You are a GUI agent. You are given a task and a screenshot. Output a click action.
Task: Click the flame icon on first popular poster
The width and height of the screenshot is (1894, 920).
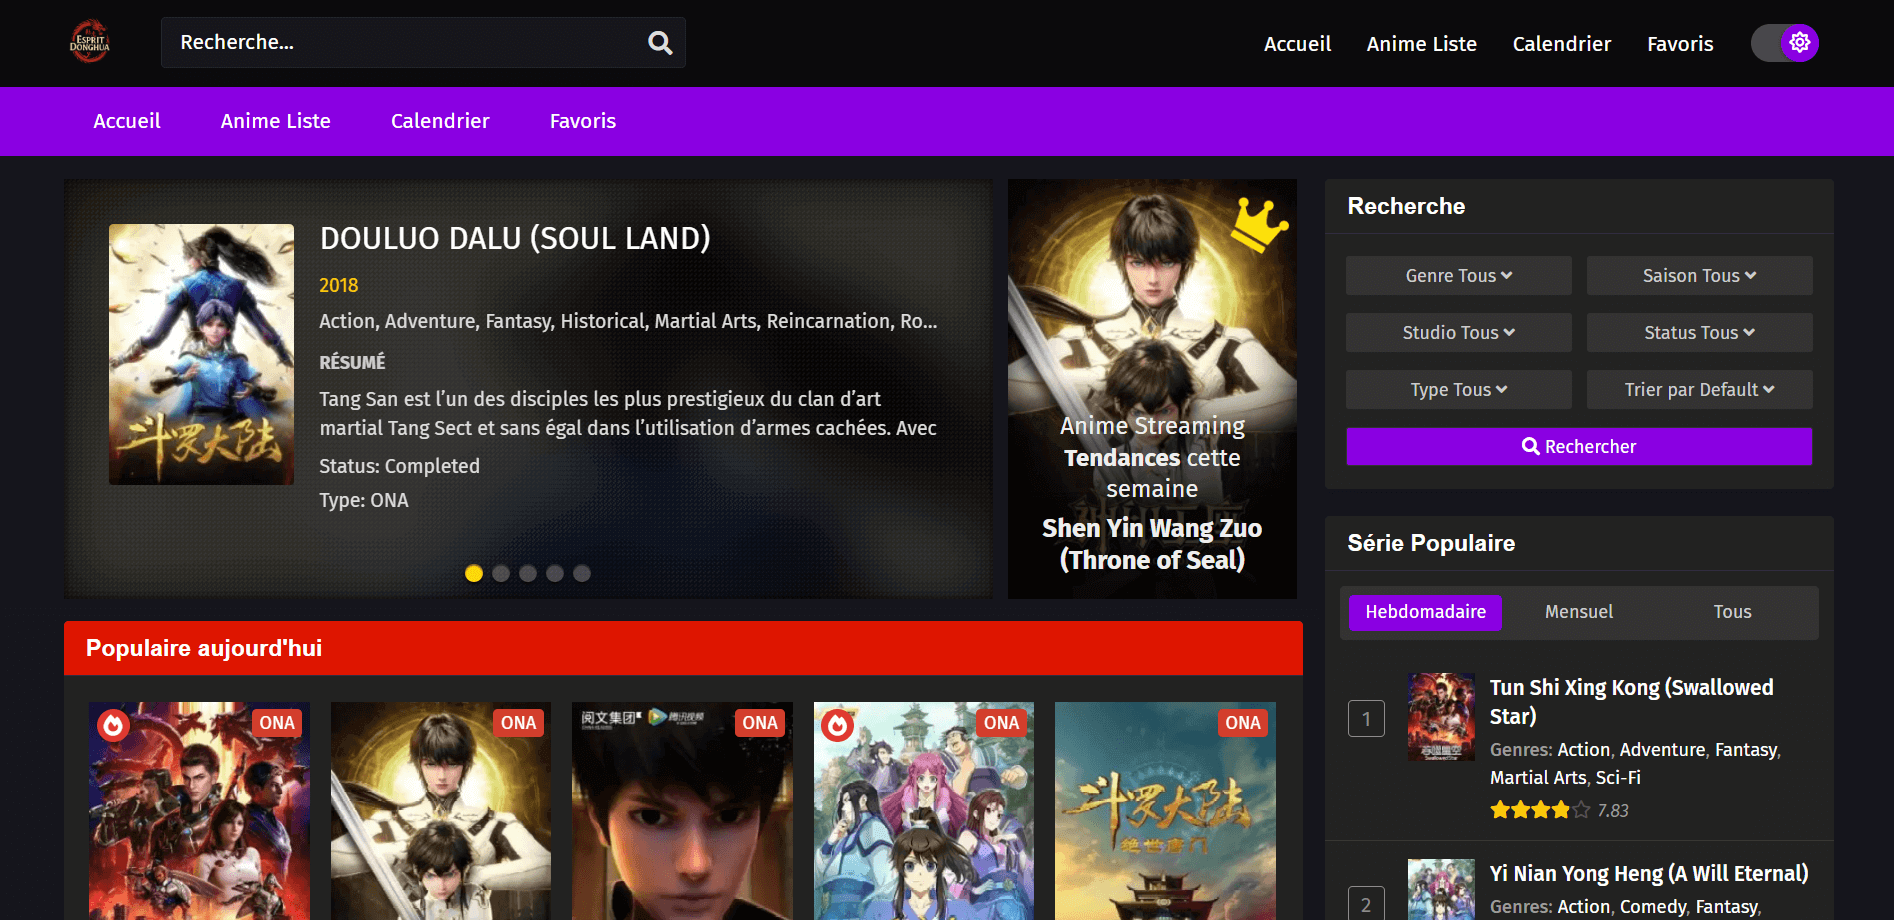tap(113, 725)
